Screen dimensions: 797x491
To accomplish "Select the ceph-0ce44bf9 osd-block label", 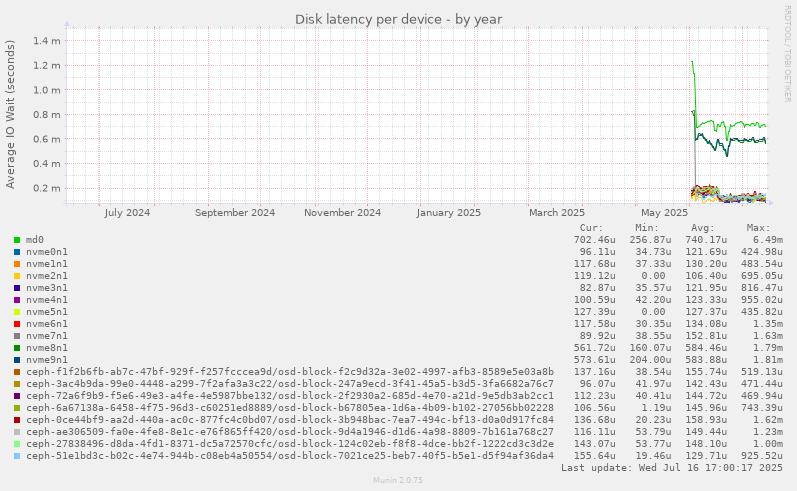I will [x=290, y=420].
